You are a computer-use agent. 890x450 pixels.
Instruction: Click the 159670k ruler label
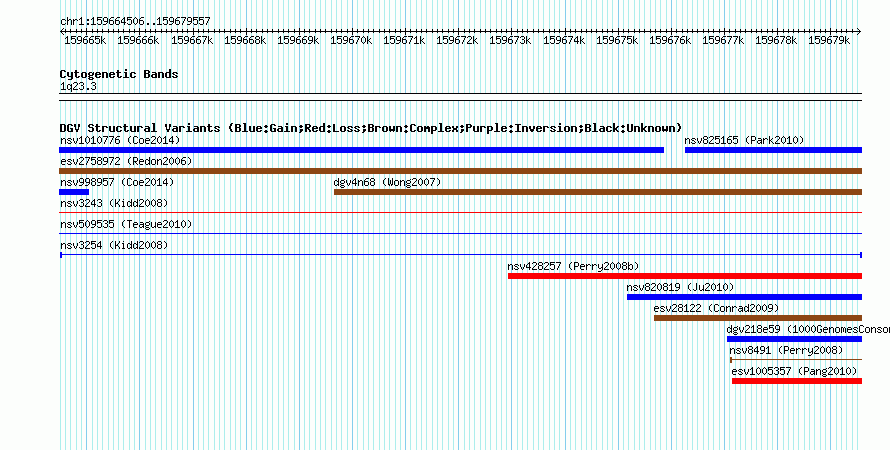[351, 40]
